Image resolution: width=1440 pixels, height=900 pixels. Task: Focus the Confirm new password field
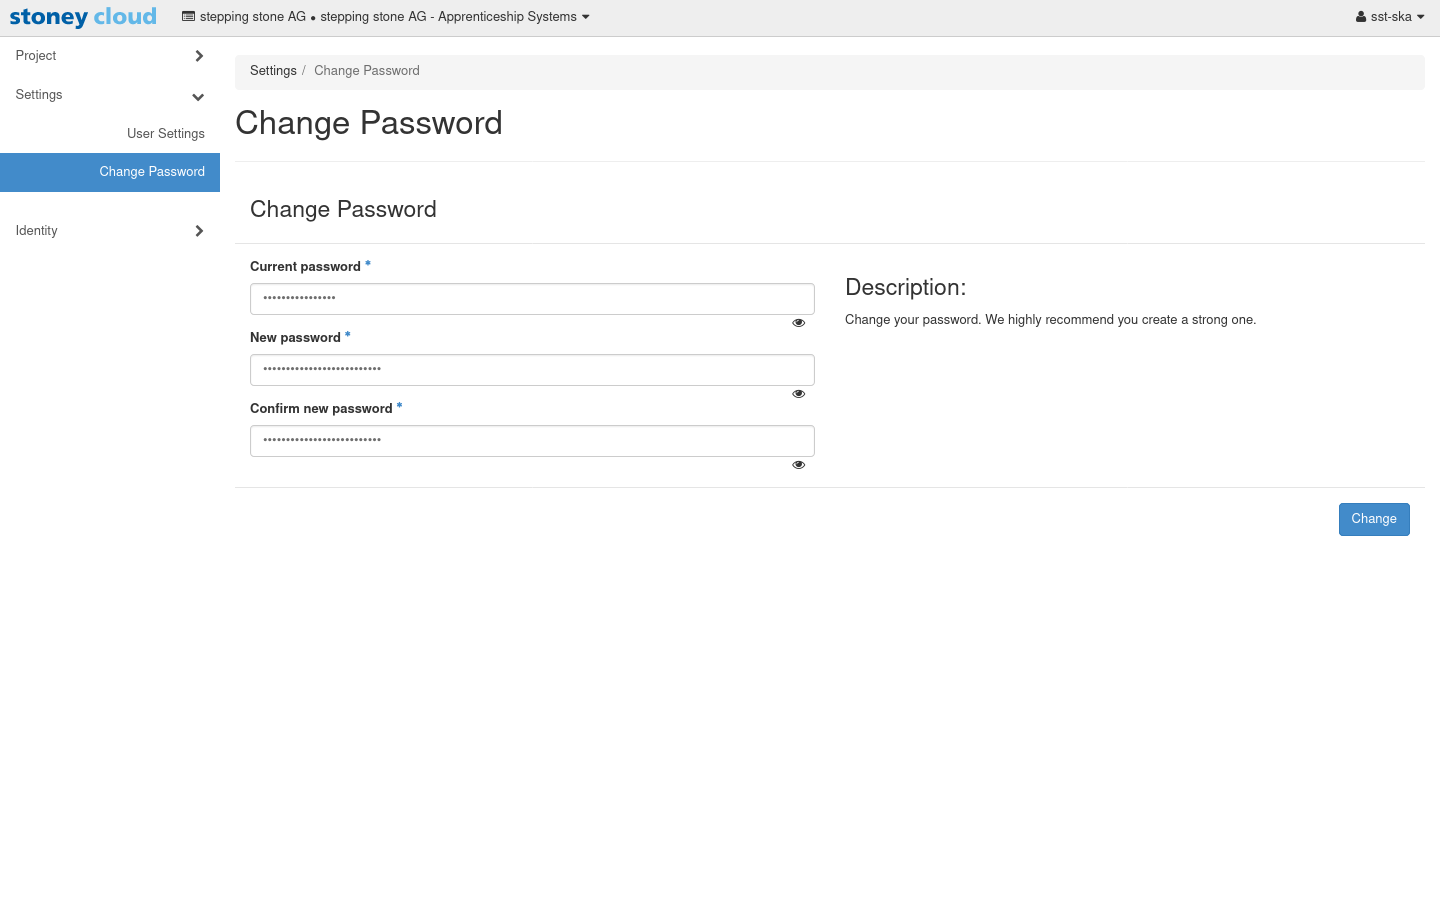click(532, 441)
